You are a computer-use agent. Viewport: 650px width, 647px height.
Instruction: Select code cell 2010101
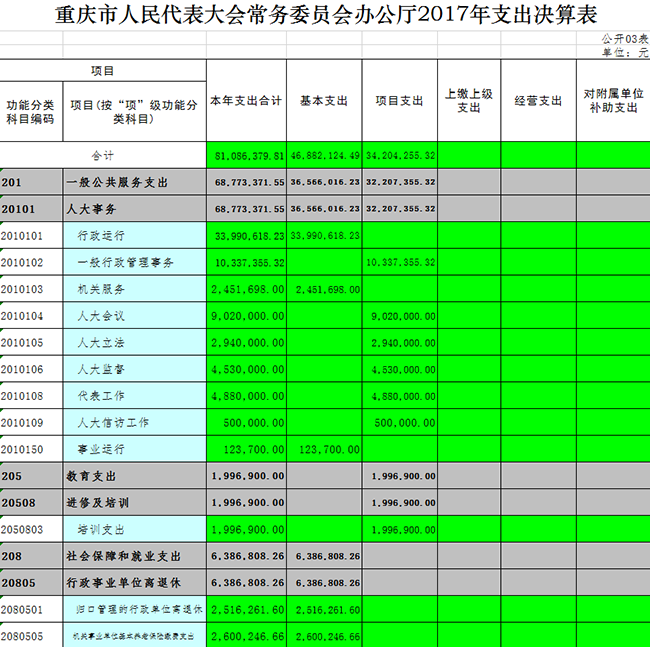click(x=31, y=236)
